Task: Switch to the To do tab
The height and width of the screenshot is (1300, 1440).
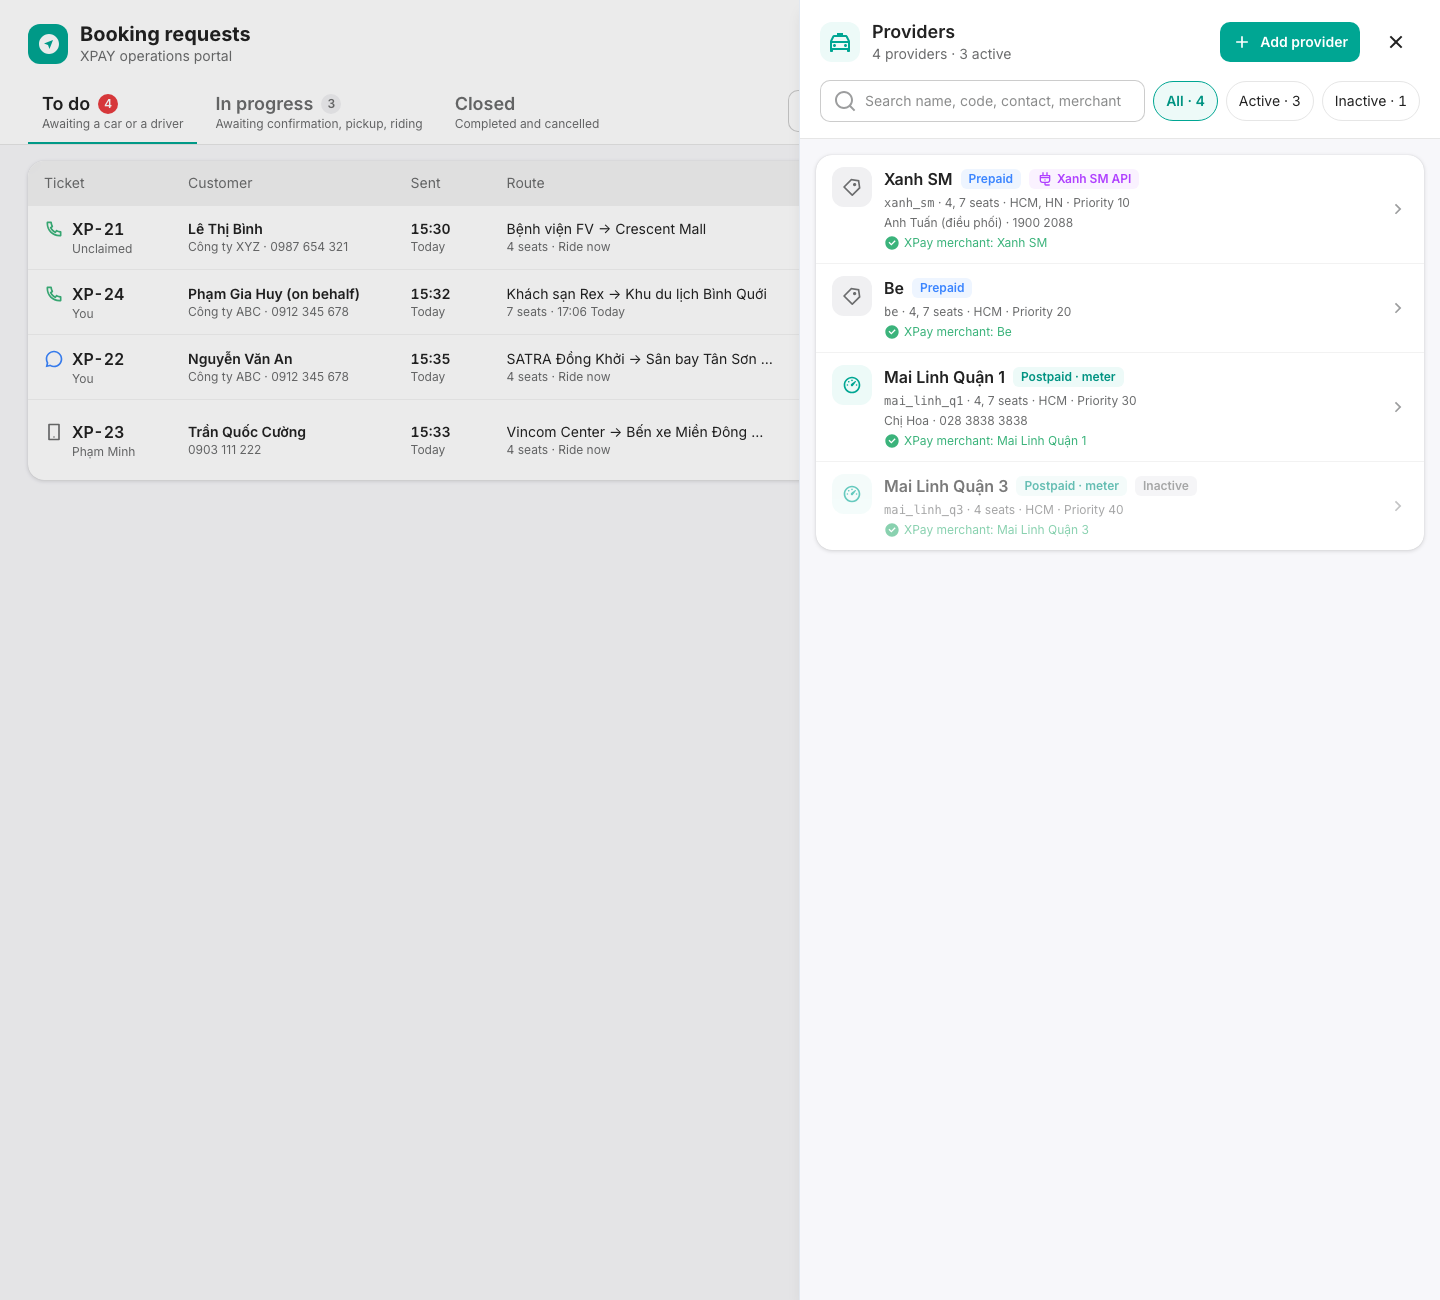Action: [x=112, y=113]
